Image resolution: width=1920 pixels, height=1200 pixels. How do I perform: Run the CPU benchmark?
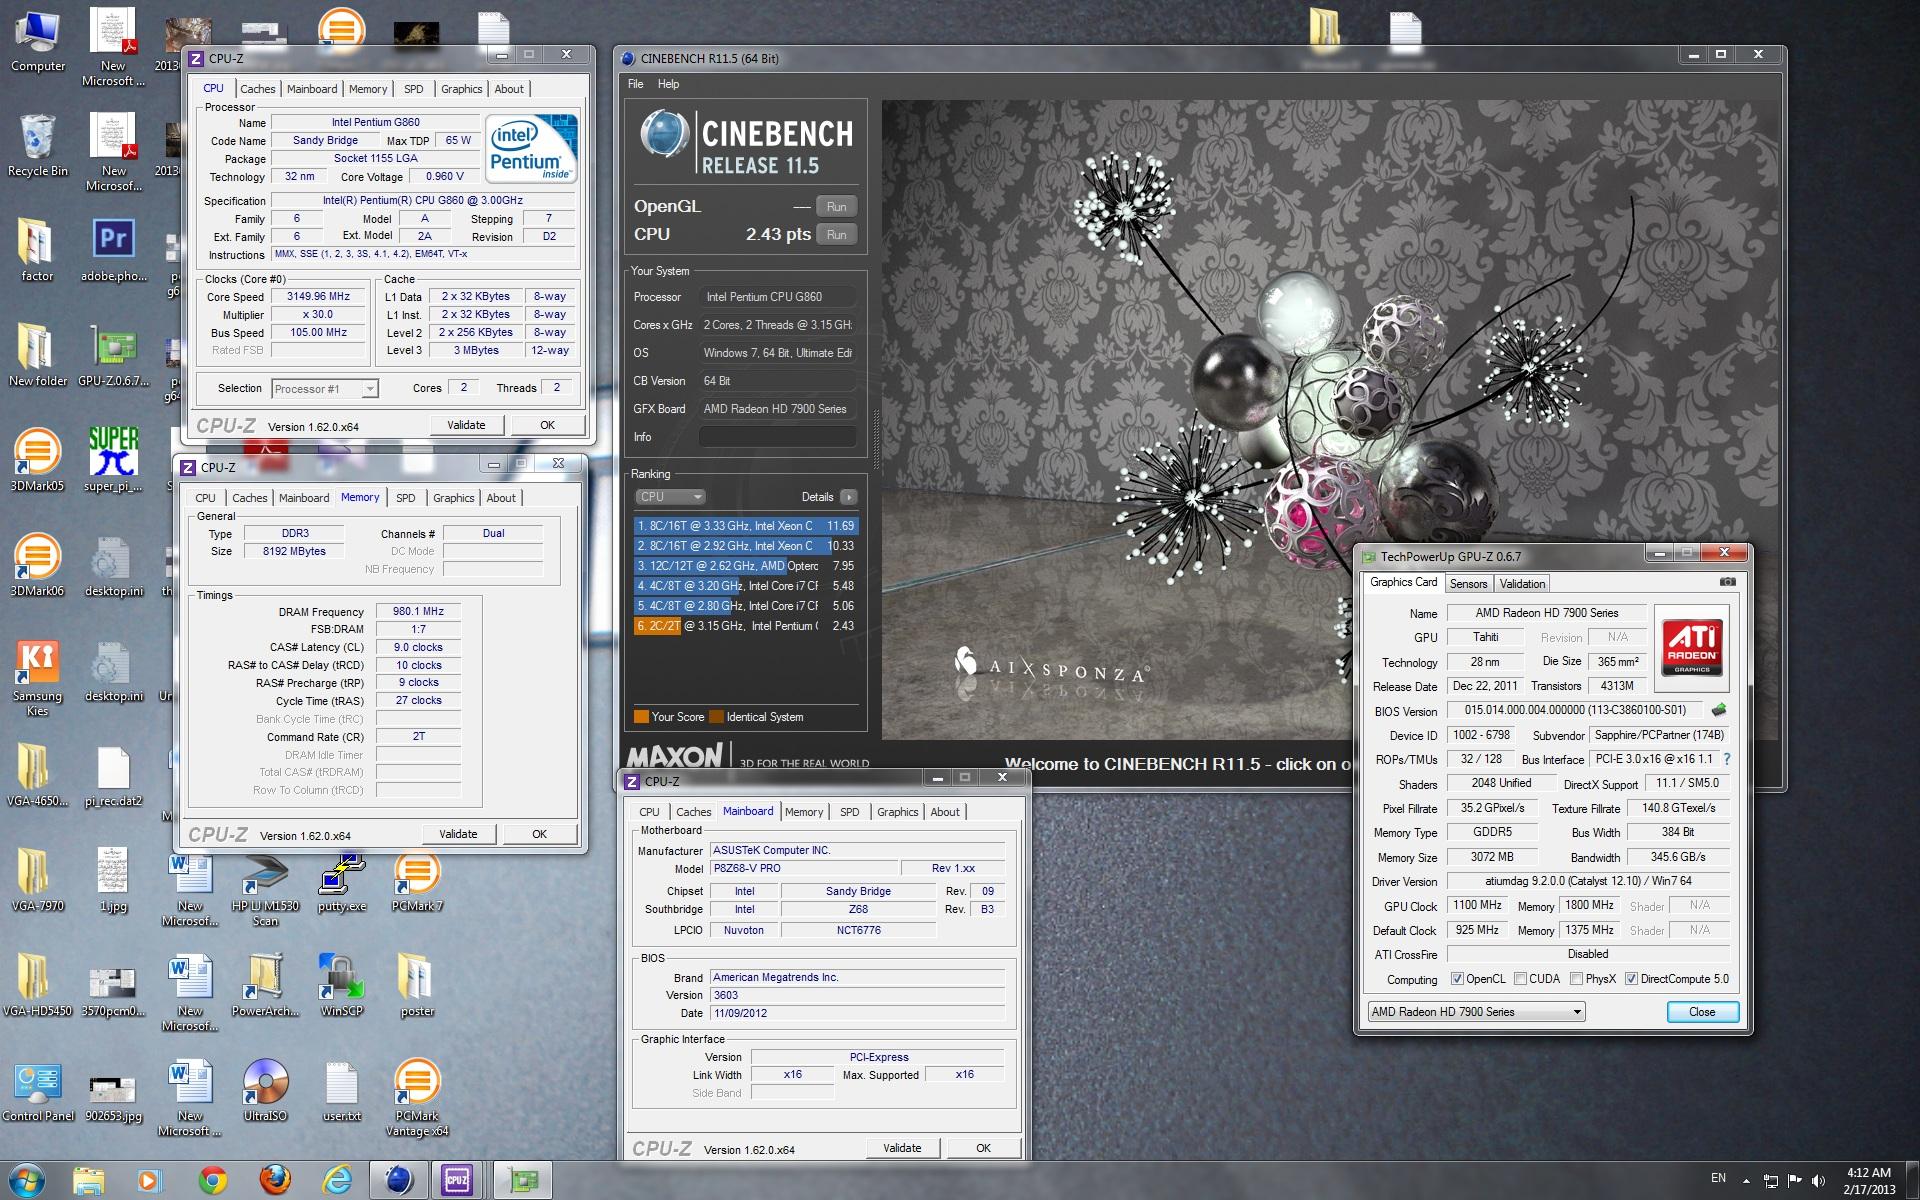[x=836, y=235]
